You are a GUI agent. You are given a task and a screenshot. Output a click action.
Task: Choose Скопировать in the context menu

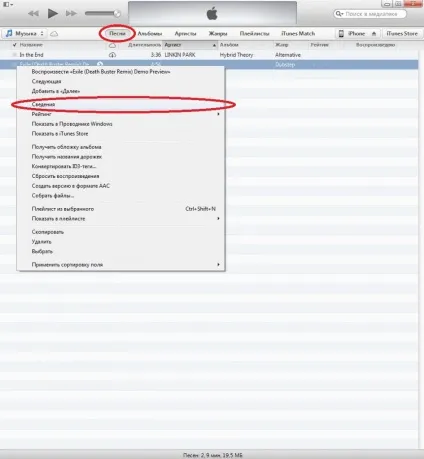coord(121,232)
